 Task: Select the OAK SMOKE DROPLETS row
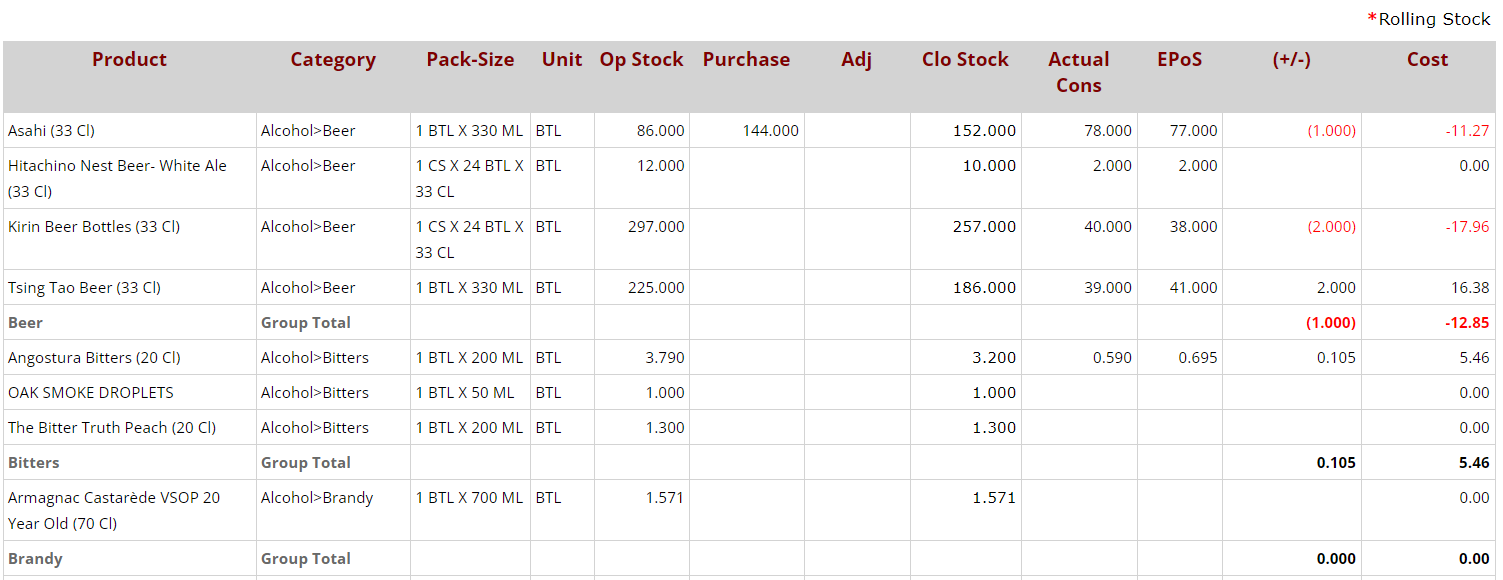tap(91, 393)
